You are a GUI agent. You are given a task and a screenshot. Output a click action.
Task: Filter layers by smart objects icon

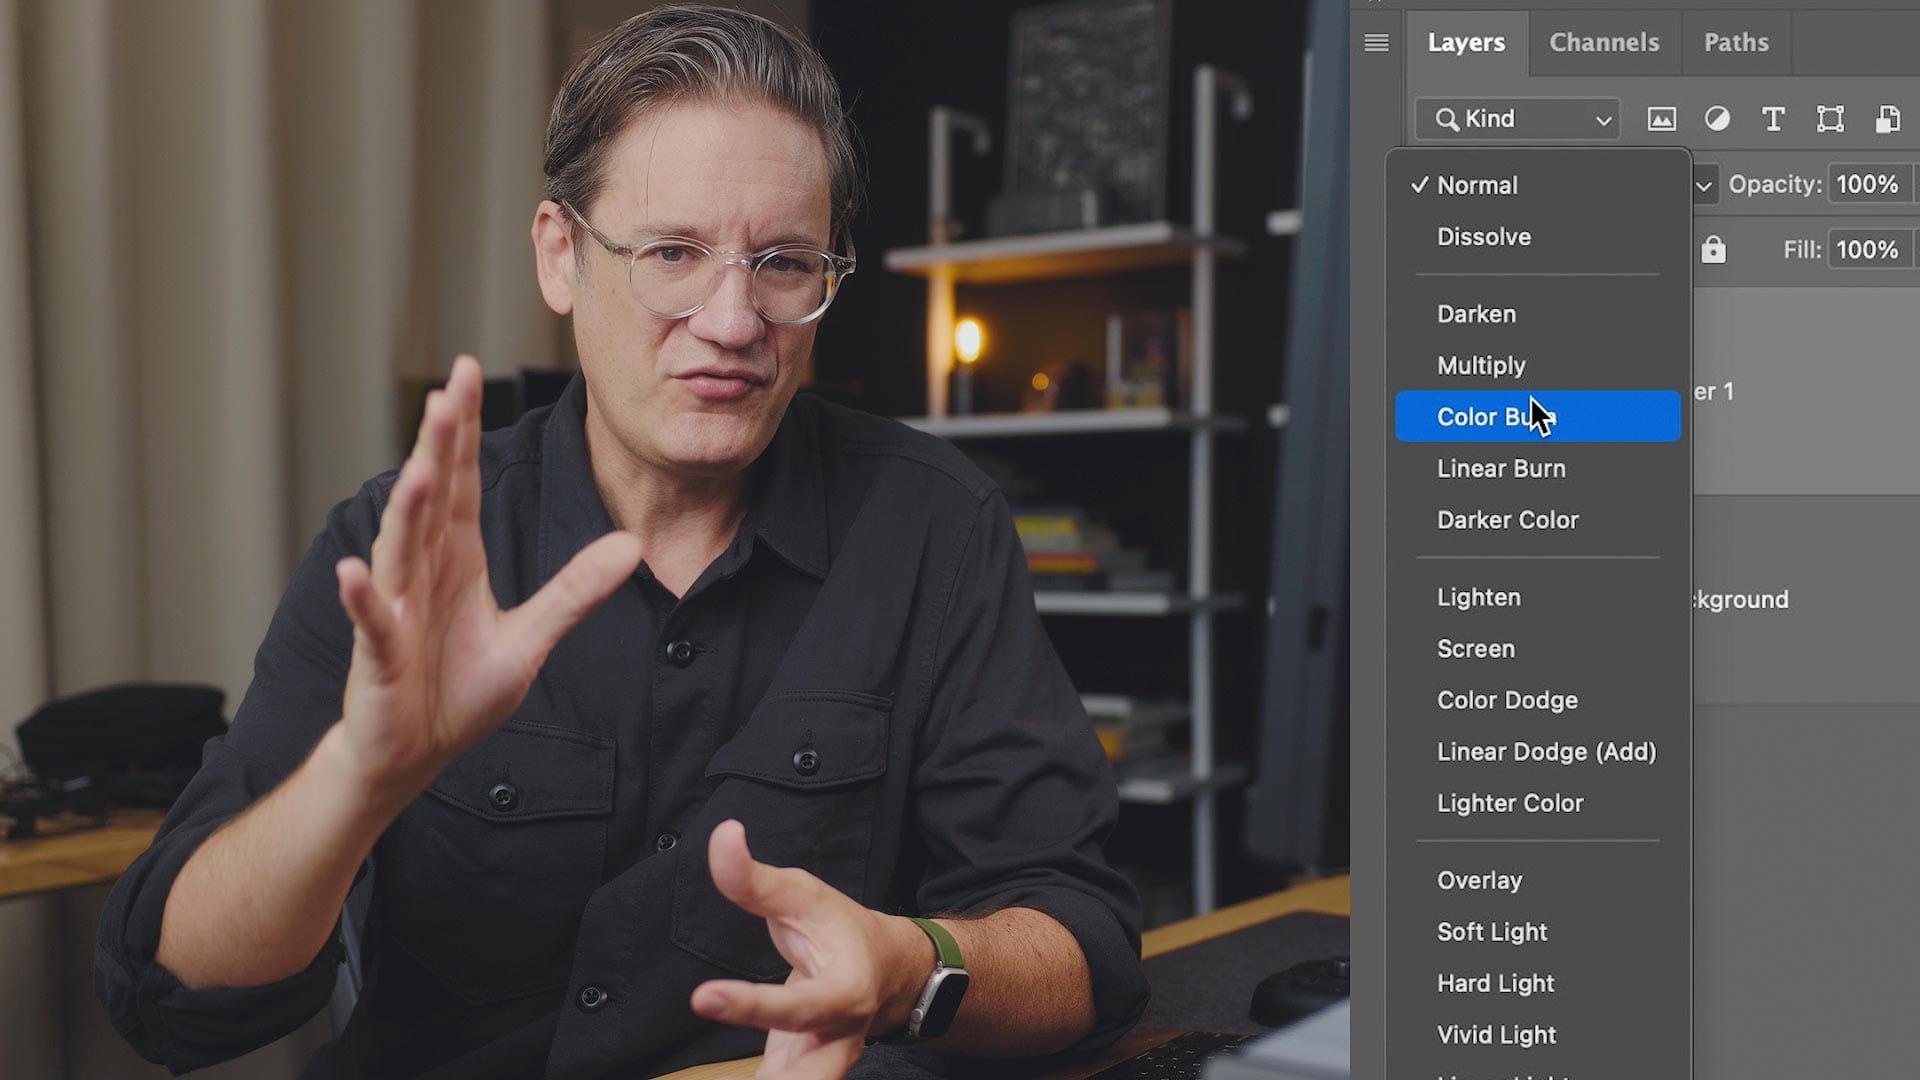[1887, 119]
